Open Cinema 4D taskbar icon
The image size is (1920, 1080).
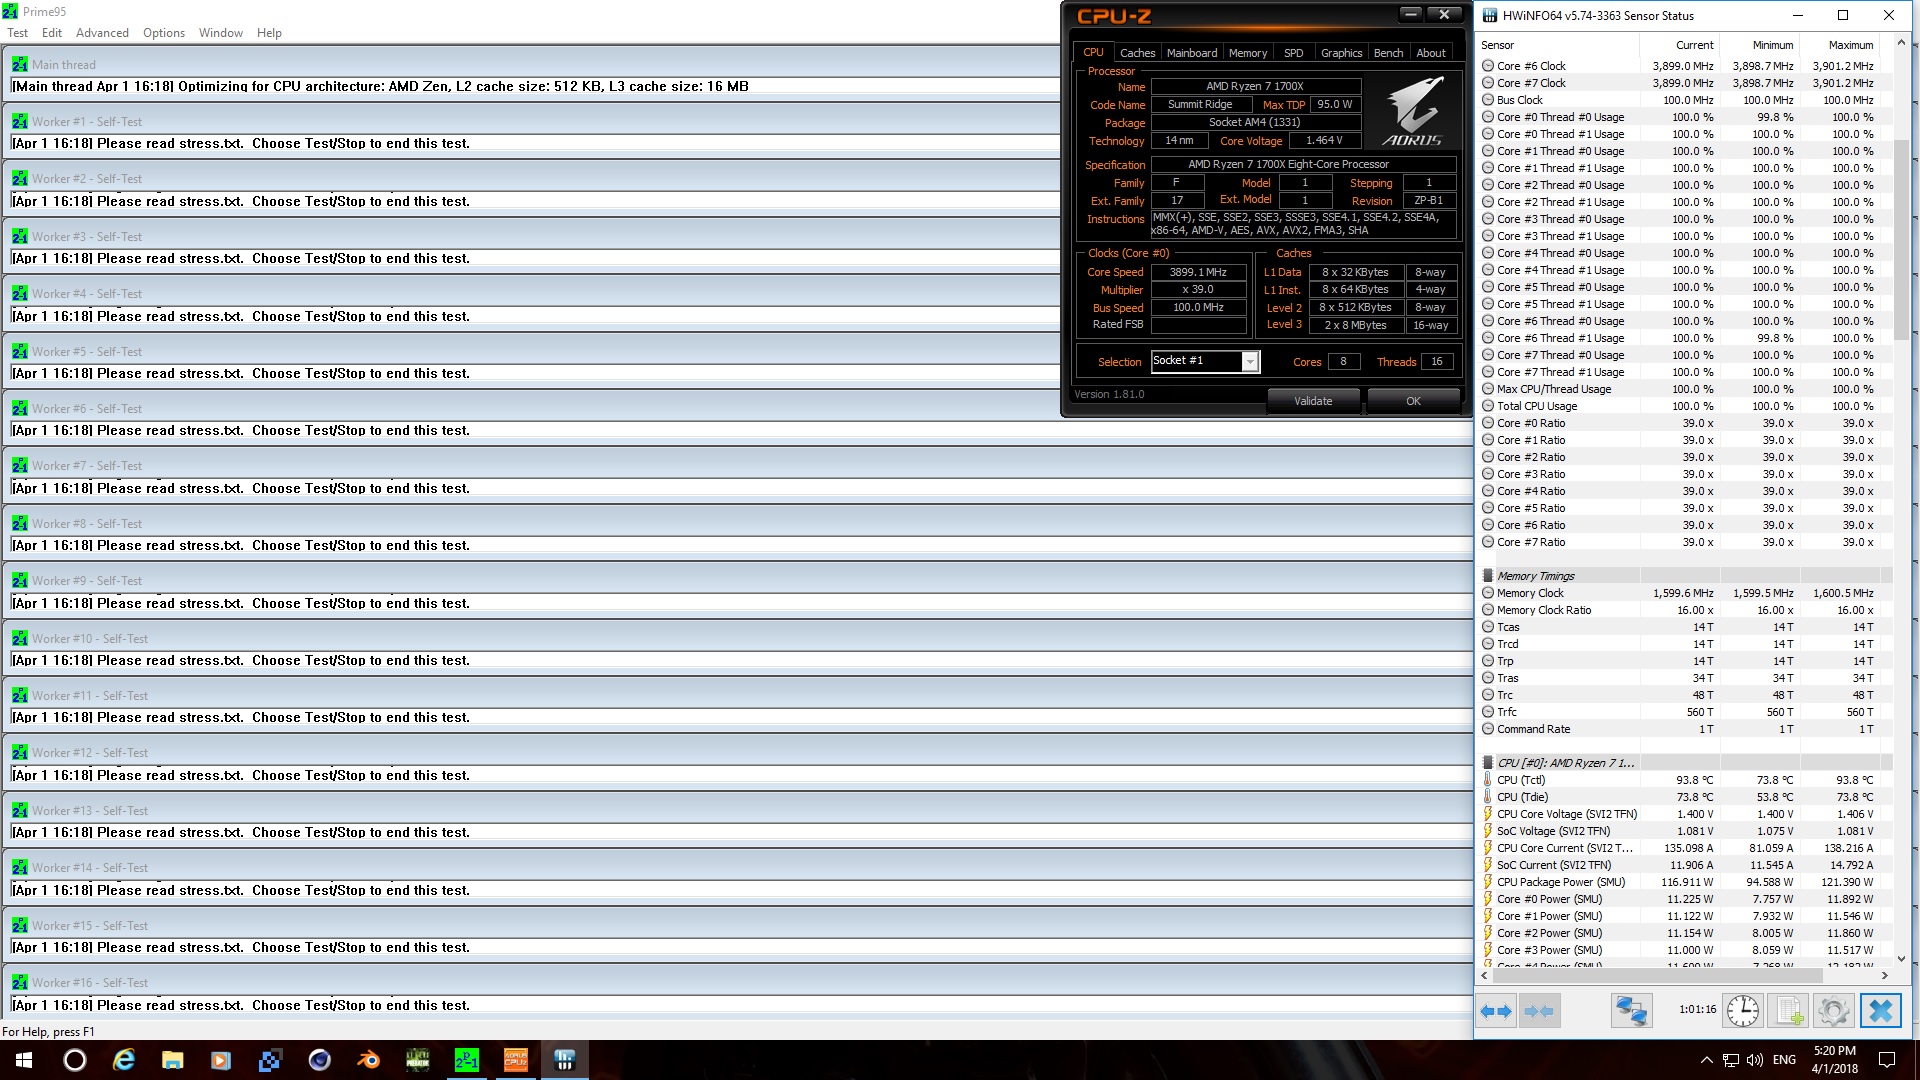pyautogui.click(x=319, y=1060)
